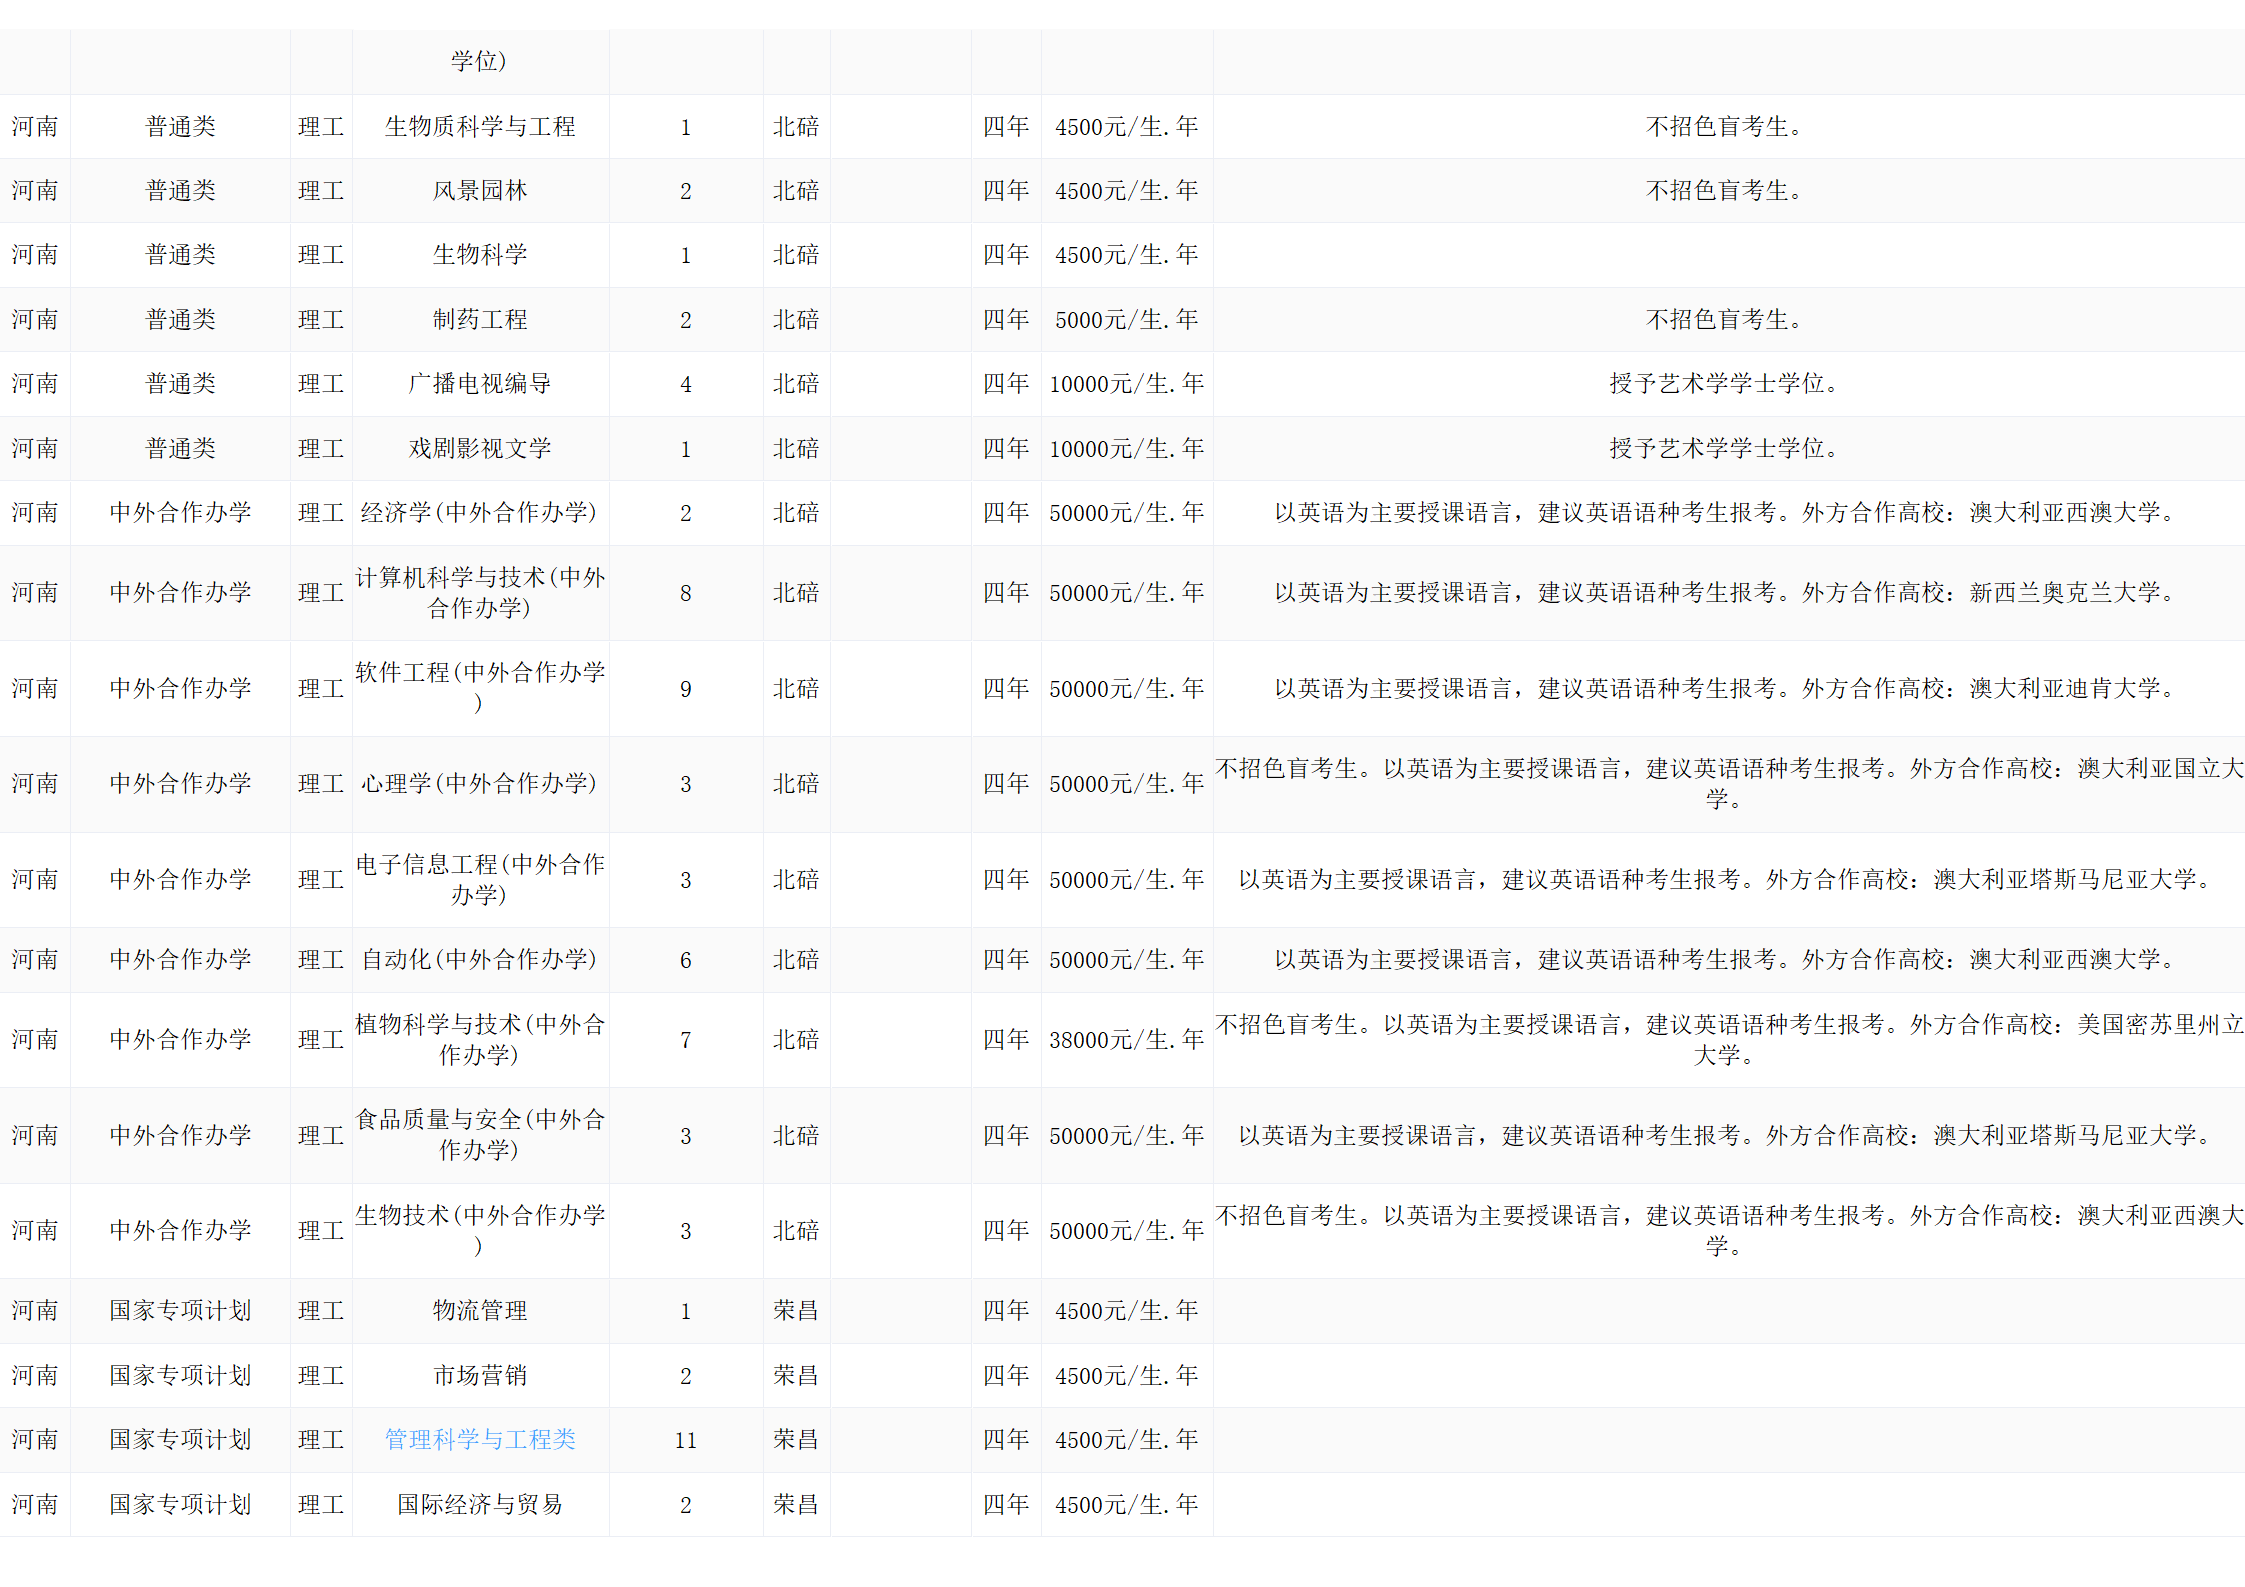Click the 风景园林 major cell
The height and width of the screenshot is (1587, 2245).
pyautogui.click(x=480, y=191)
